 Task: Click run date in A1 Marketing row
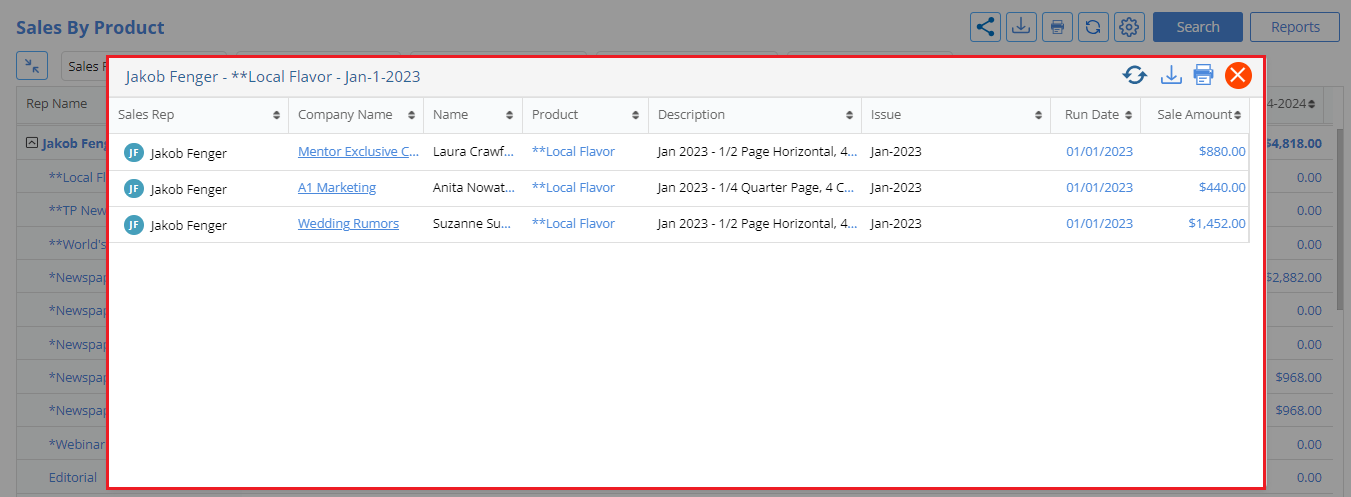(x=1099, y=188)
